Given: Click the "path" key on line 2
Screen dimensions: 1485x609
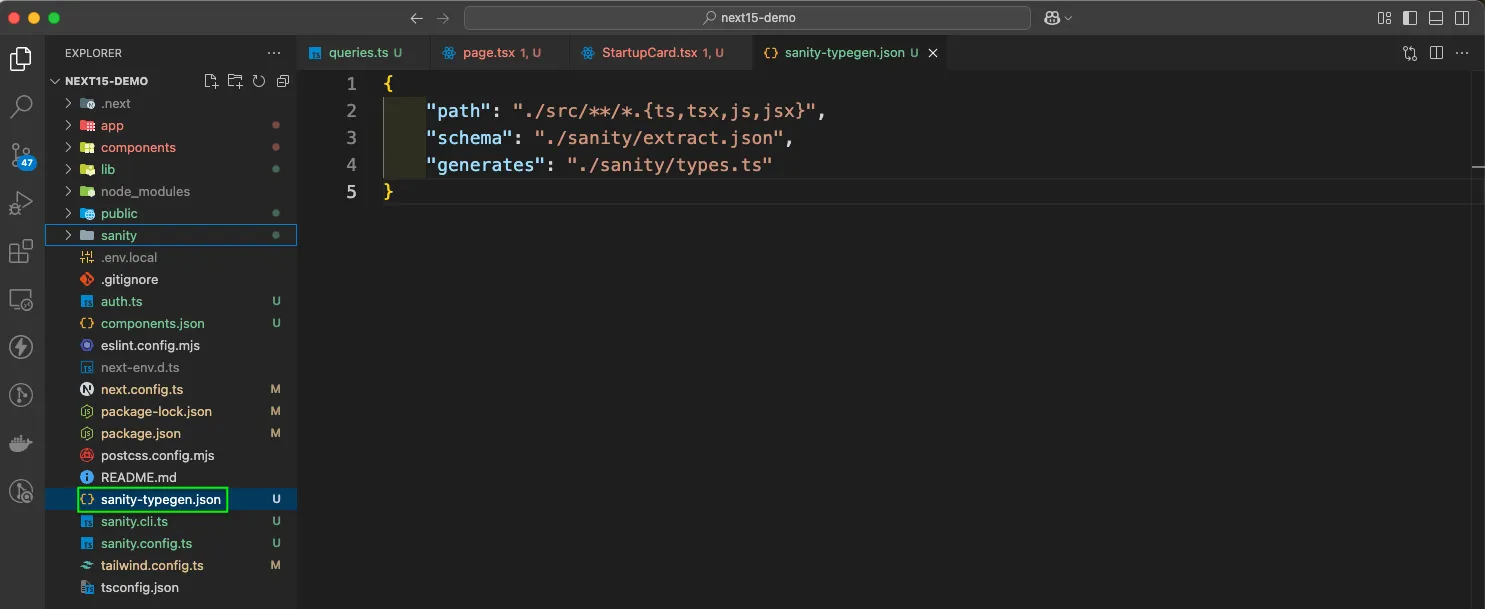Looking at the screenshot, I should [x=459, y=110].
